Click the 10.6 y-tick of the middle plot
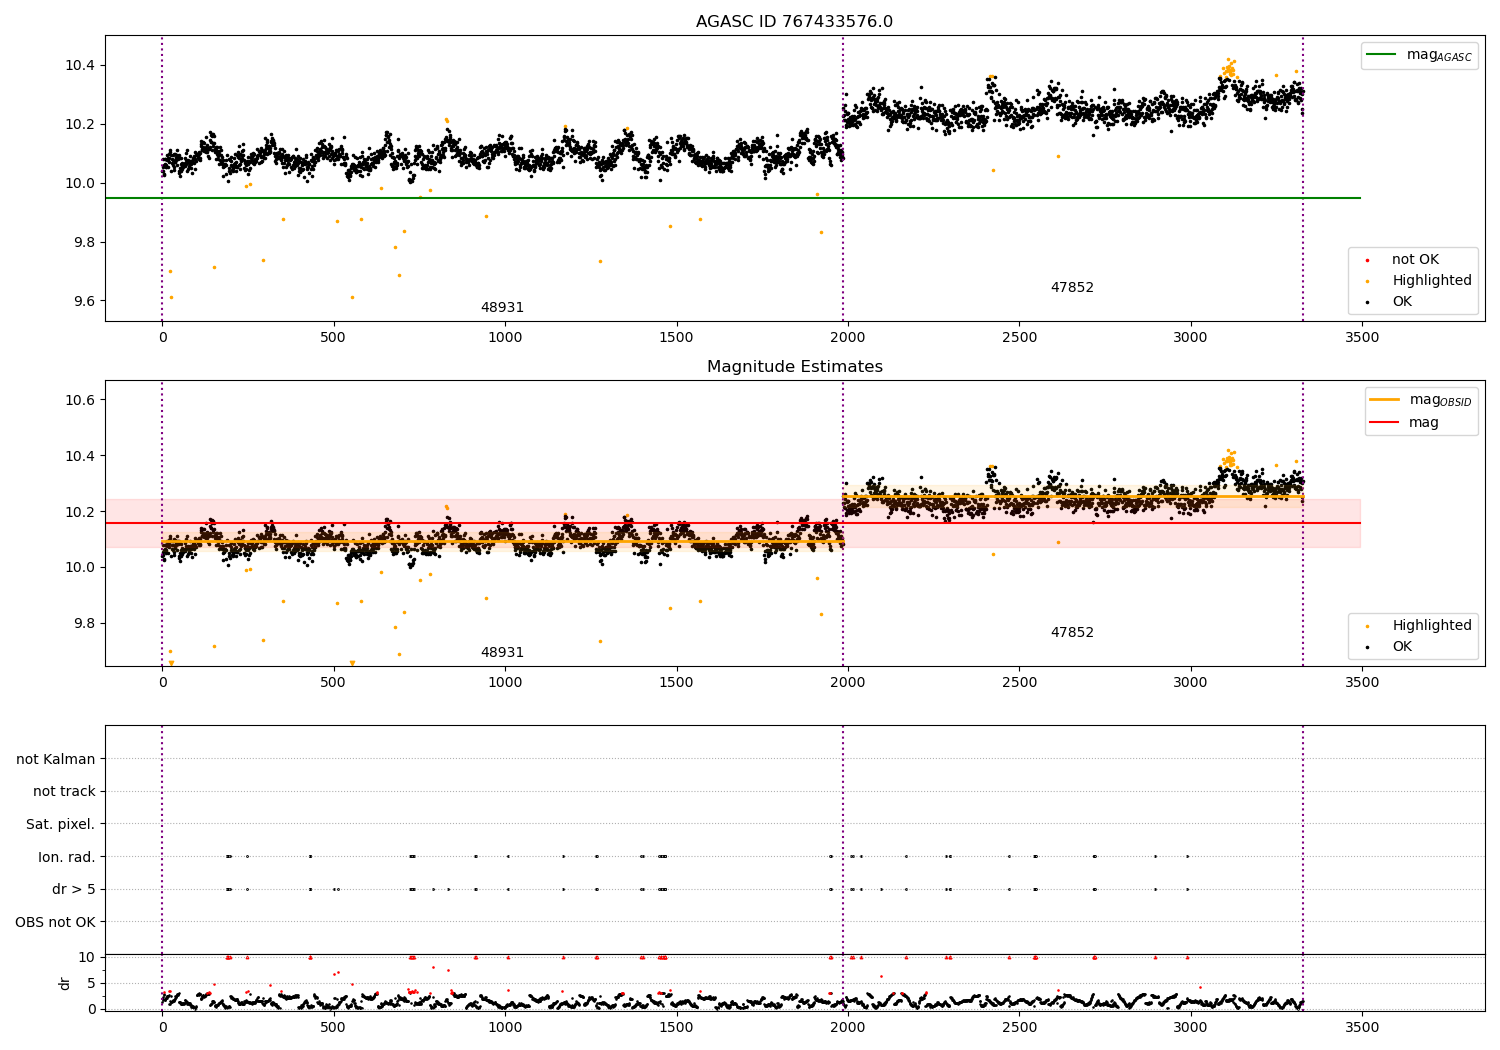The height and width of the screenshot is (1050, 1500). tap(81, 400)
